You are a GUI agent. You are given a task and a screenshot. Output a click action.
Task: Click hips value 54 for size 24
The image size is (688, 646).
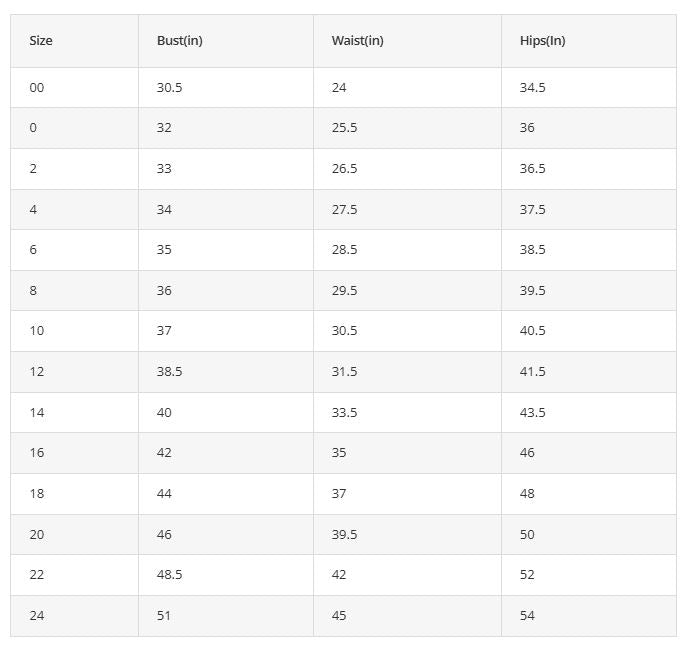(x=527, y=616)
